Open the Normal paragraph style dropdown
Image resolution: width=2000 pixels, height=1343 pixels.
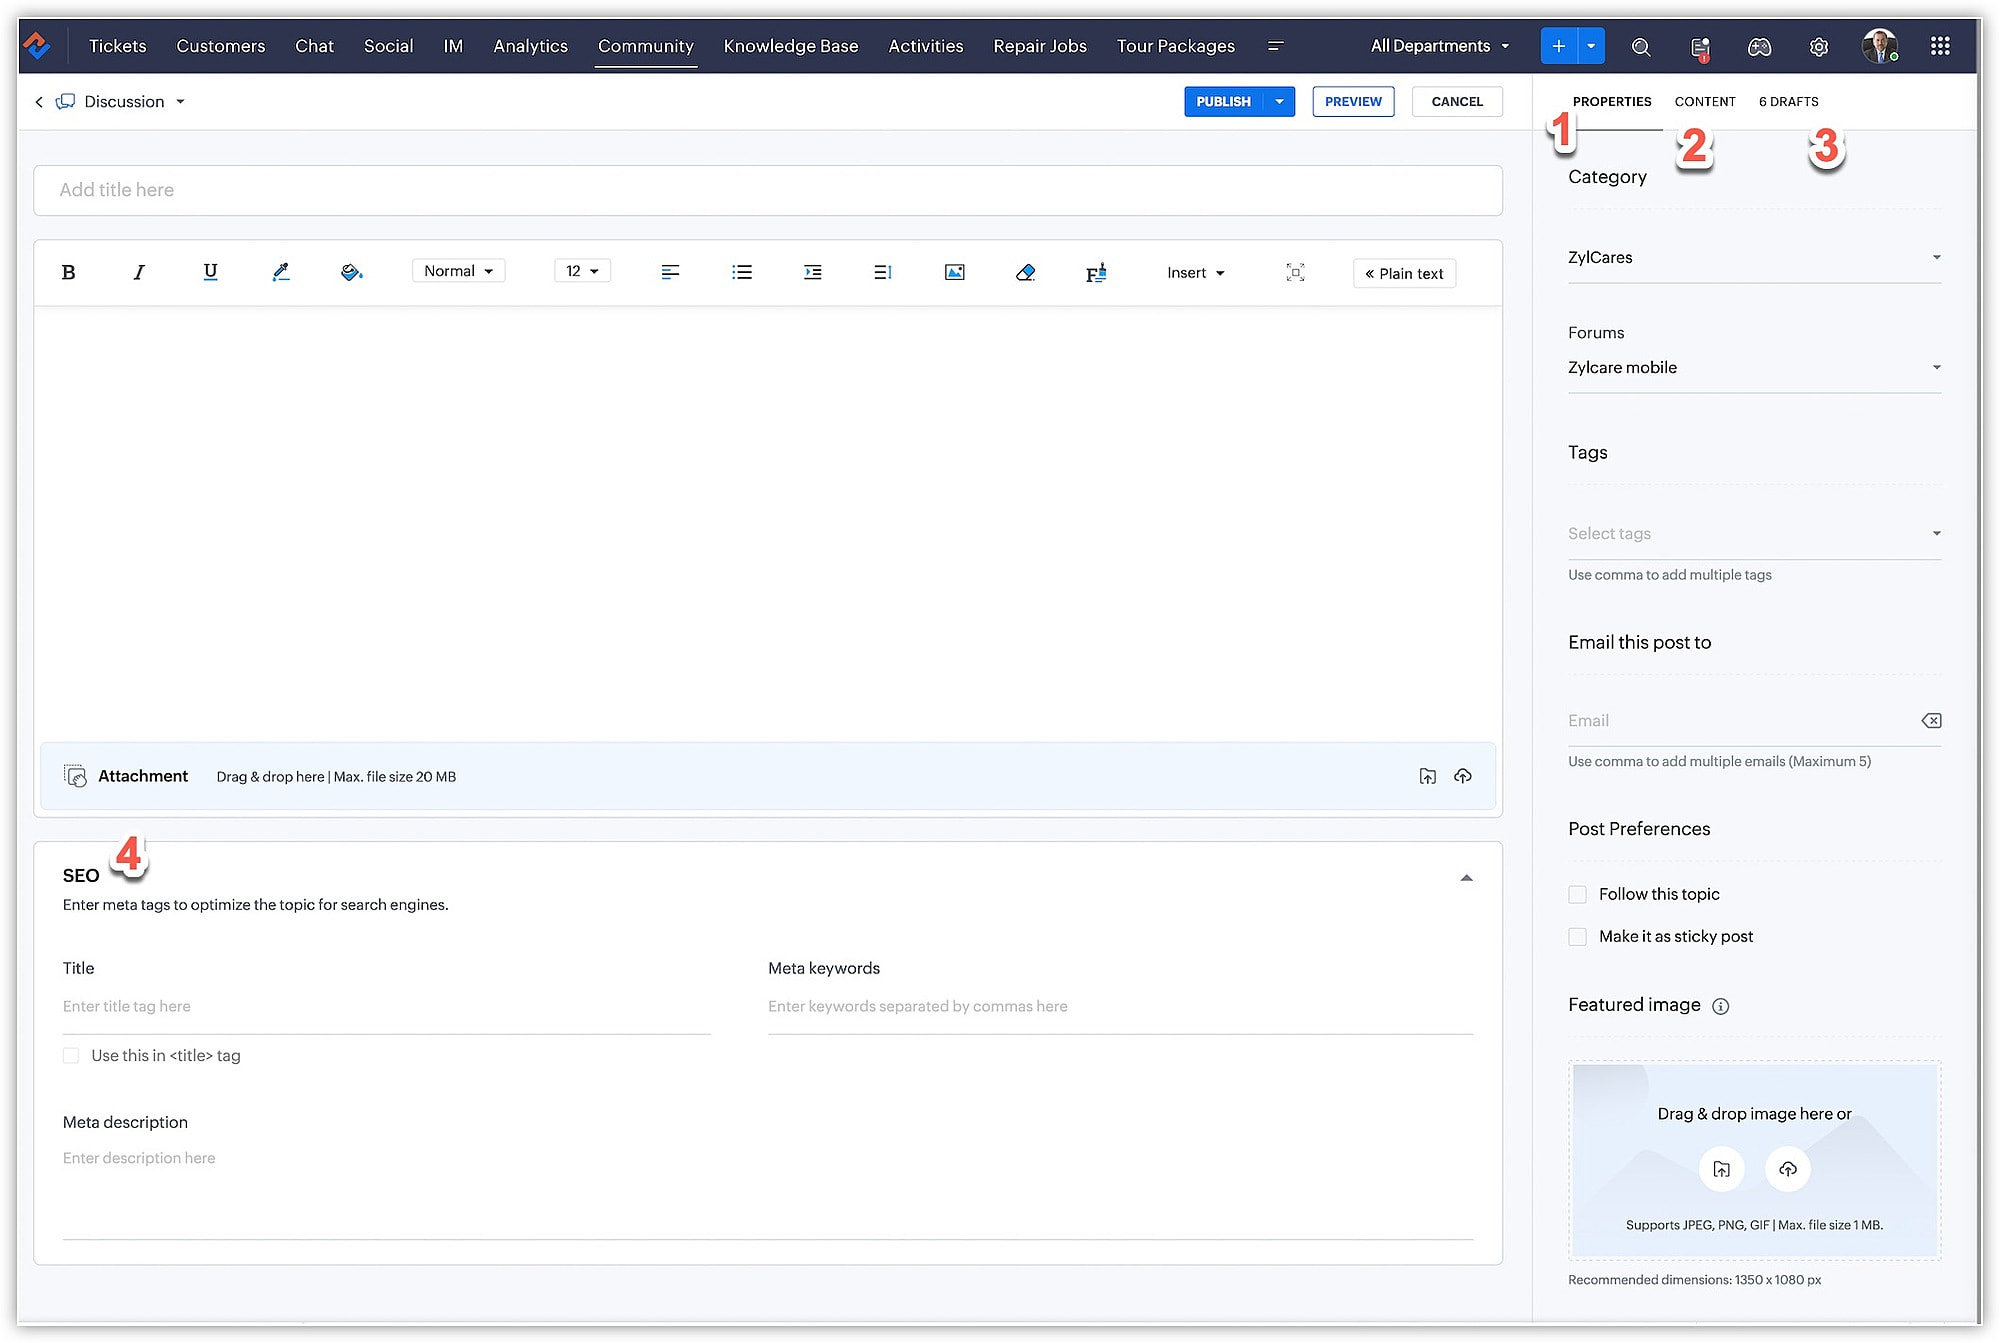pos(458,271)
